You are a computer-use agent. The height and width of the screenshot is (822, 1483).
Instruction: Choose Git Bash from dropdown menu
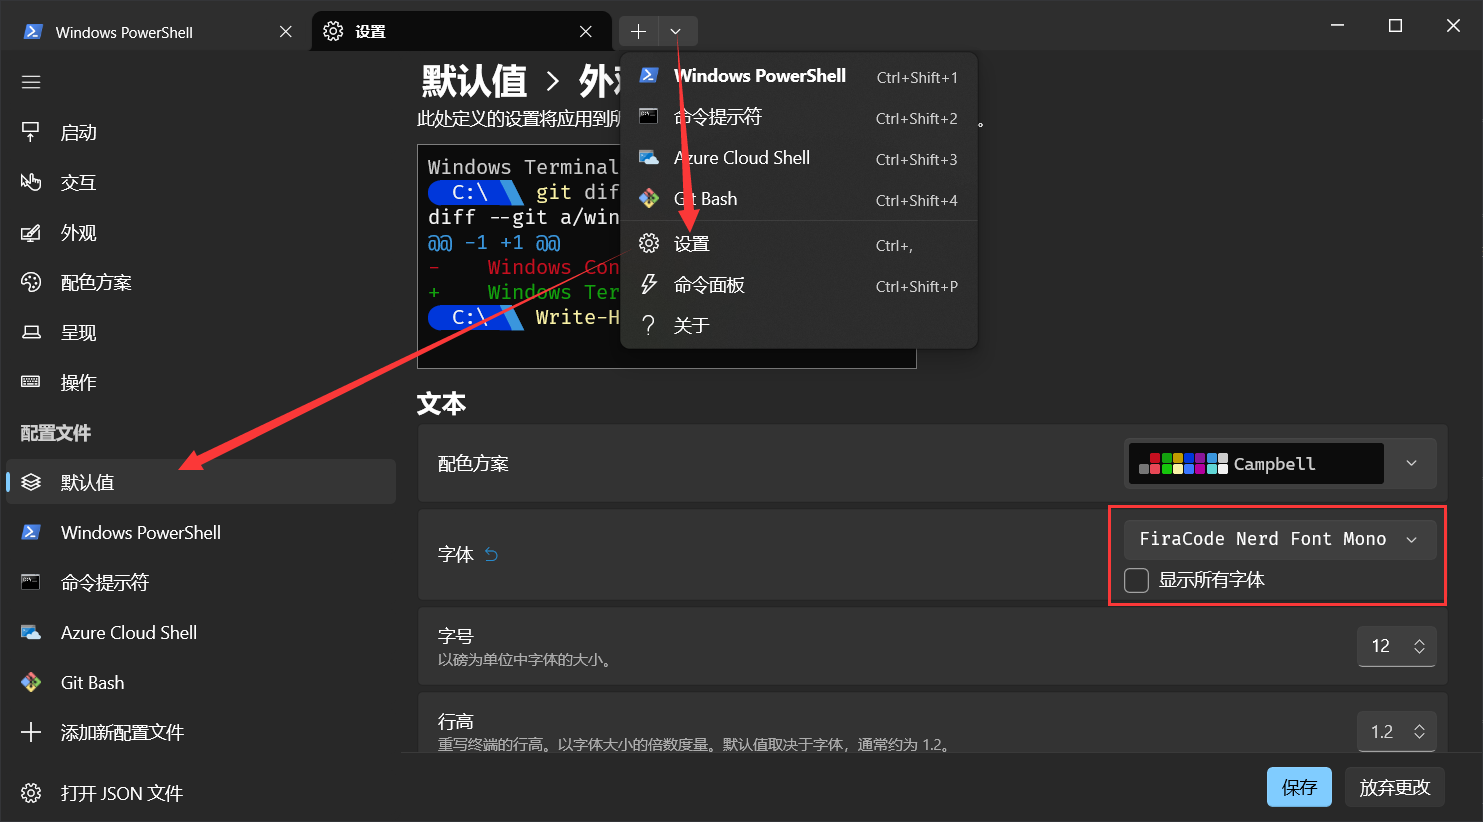[x=799, y=199]
